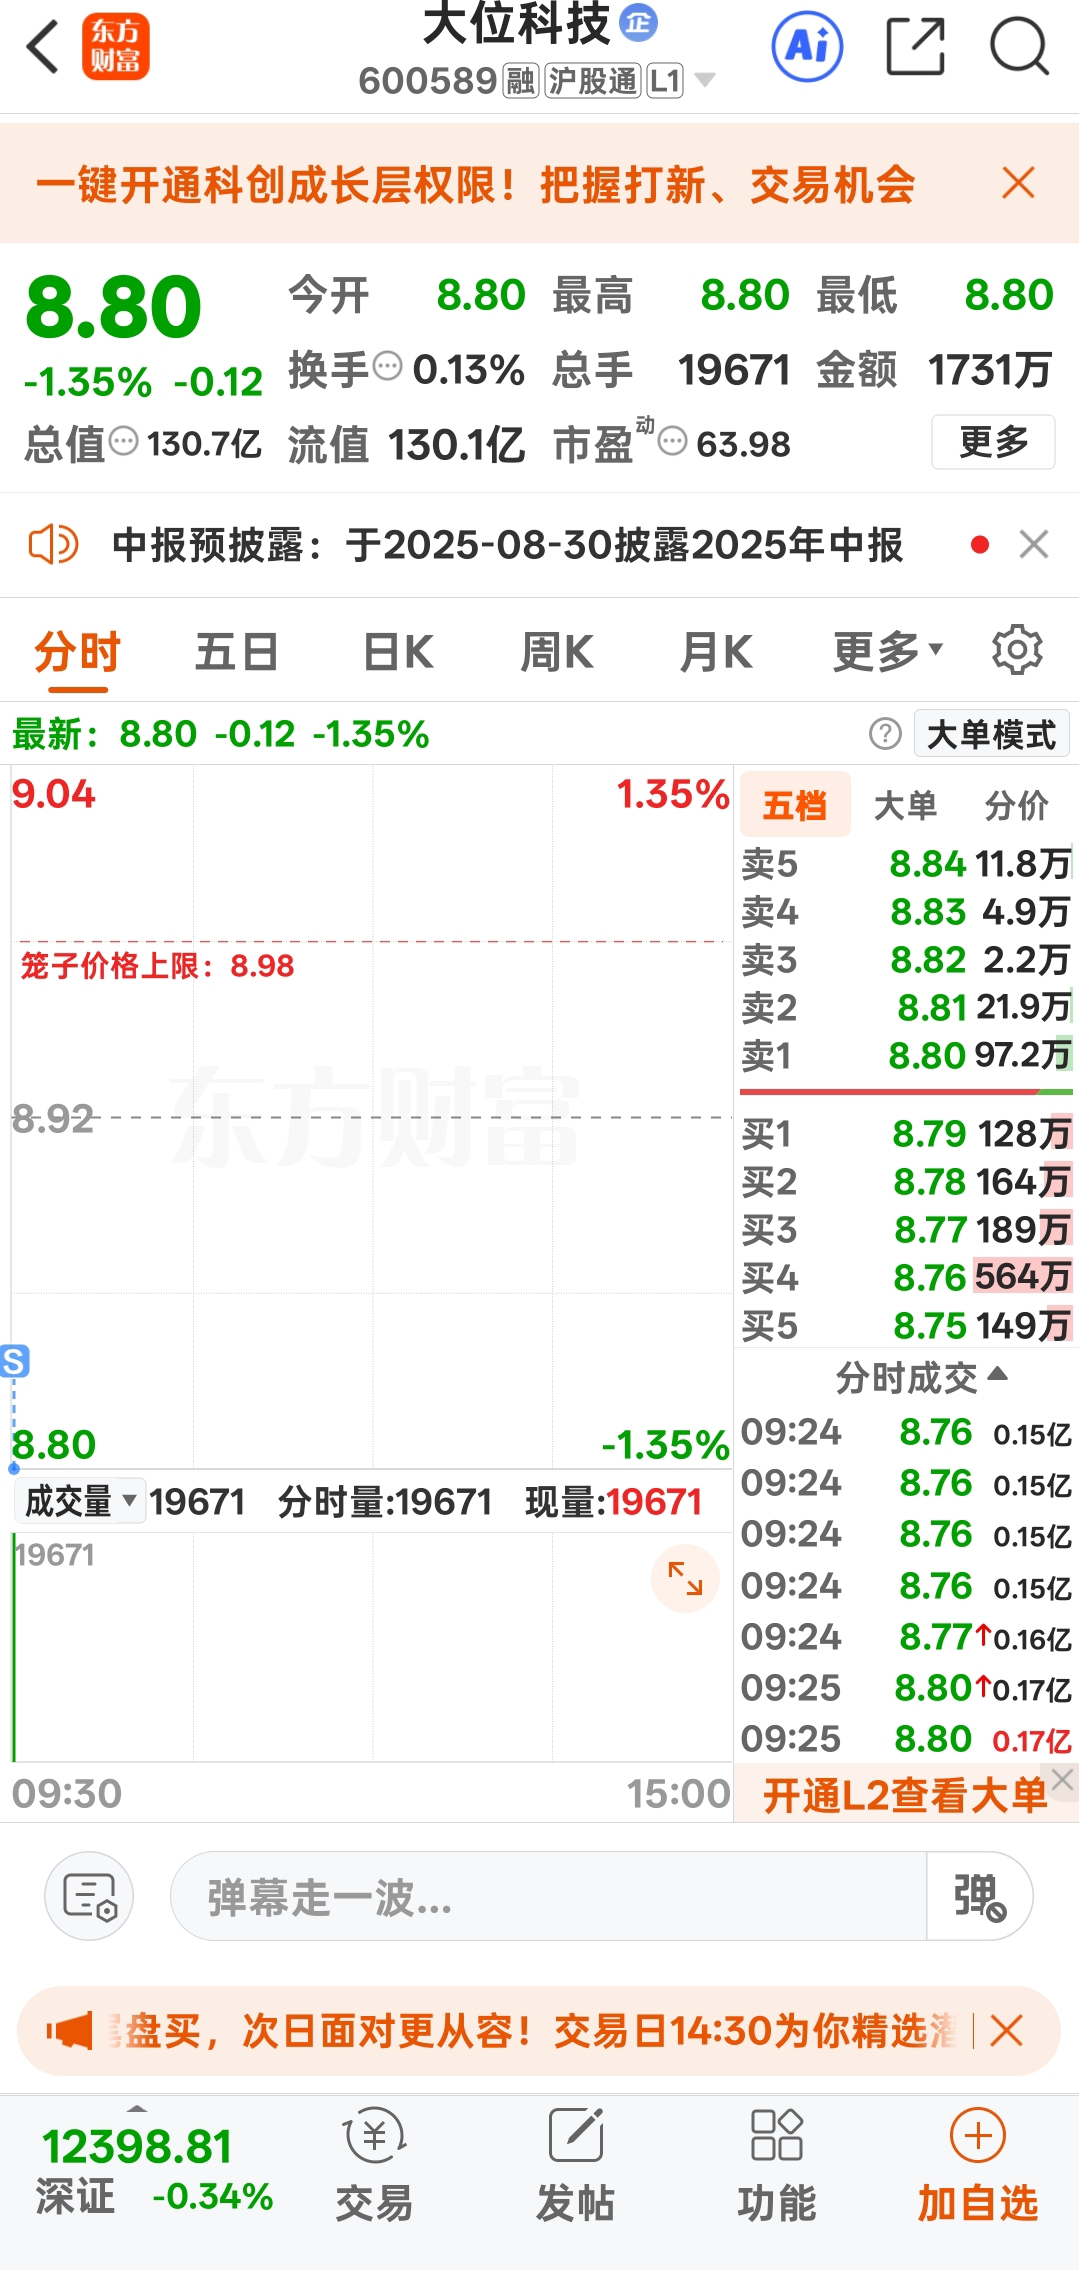Tap the S marker on chart
Viewport: 1079px width, 2270px height.
tap(14, 1361)
